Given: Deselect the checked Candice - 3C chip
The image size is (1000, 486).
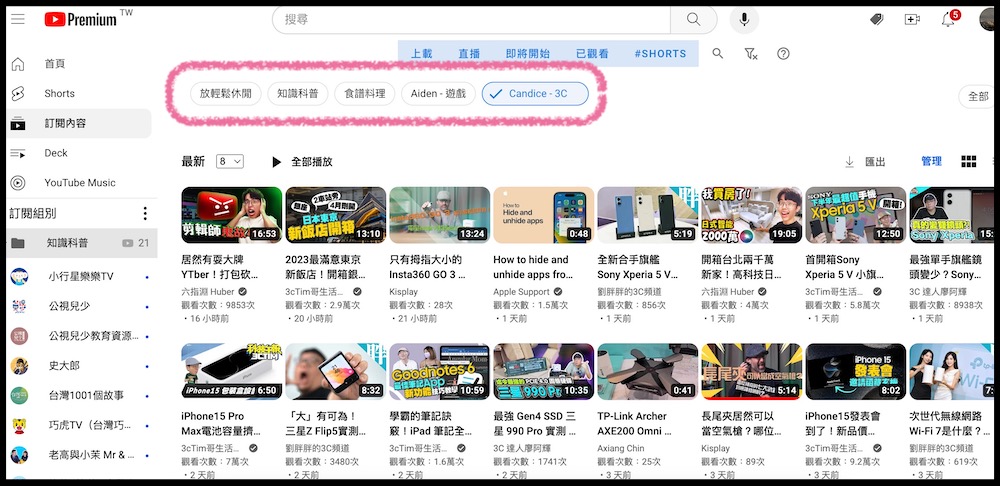Looking at the screenshot, I should 535,94.
